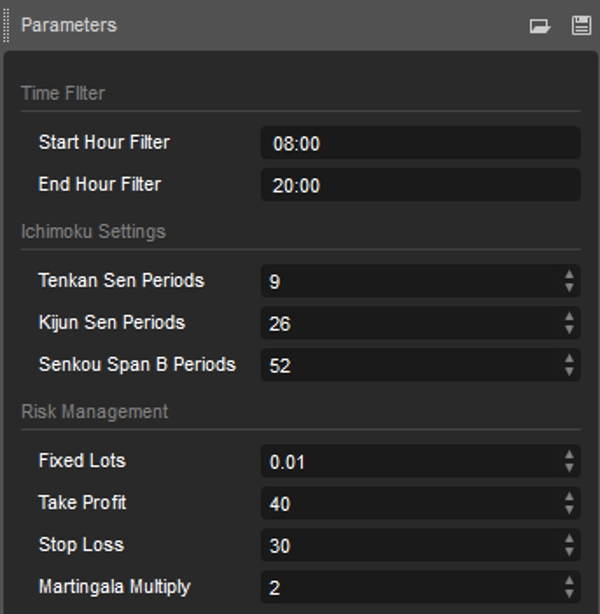Increase Martingala Multiply with up arrow
600x614 pixels.
click(569, 581)
